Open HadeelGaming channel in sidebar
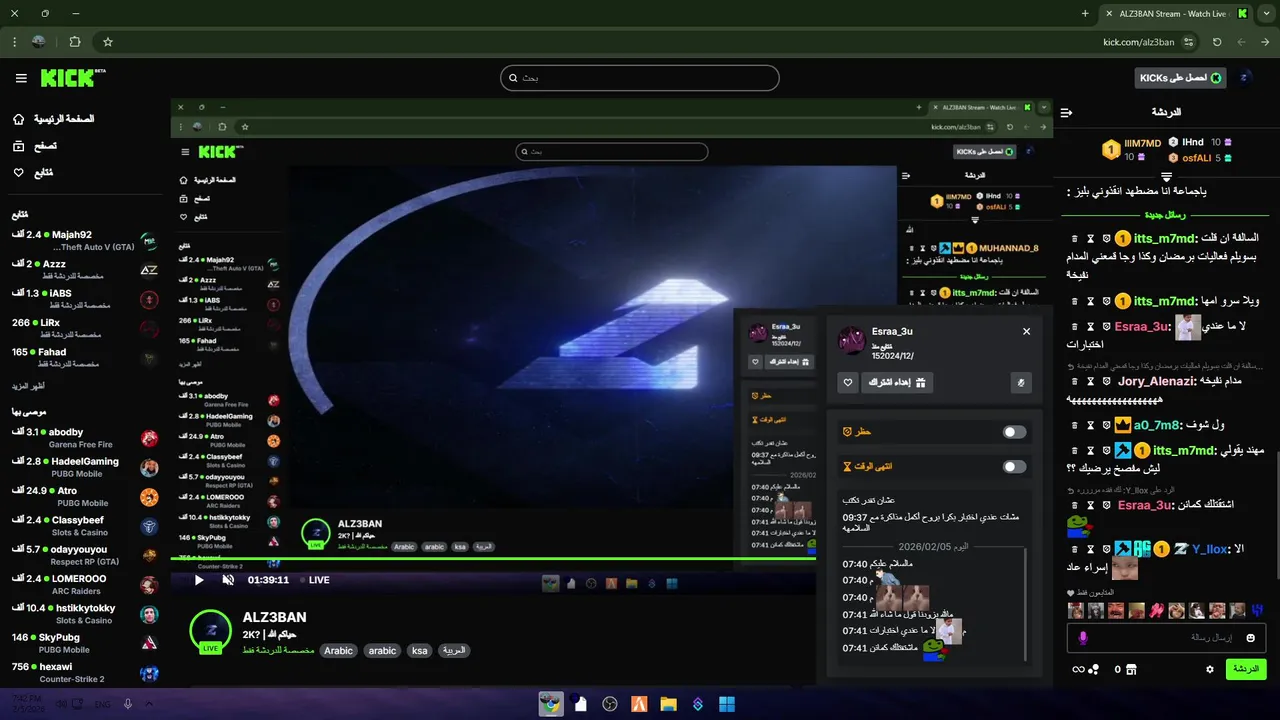 pos(86,468)
